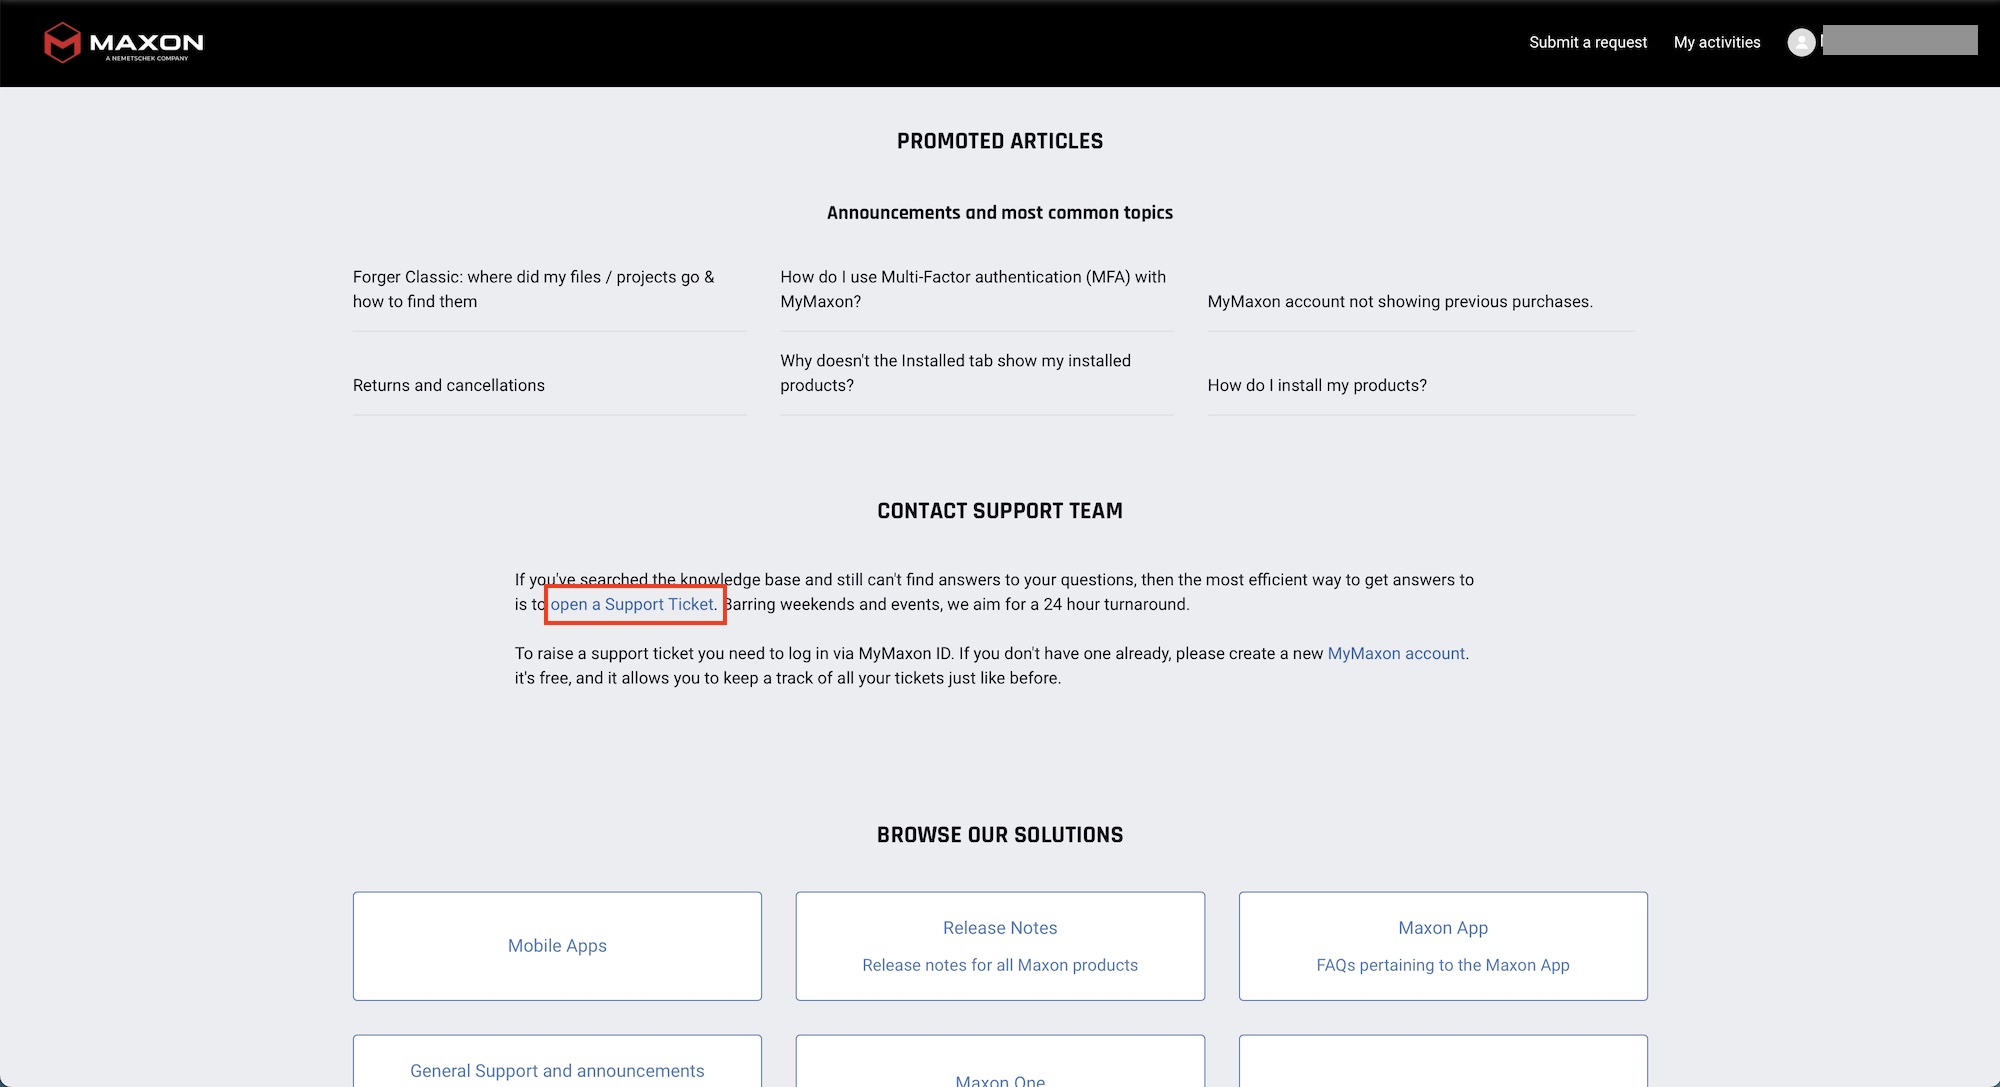Open General Support and announcements card
This screenshot has width=2000, height=1087.
[557, 1070]
